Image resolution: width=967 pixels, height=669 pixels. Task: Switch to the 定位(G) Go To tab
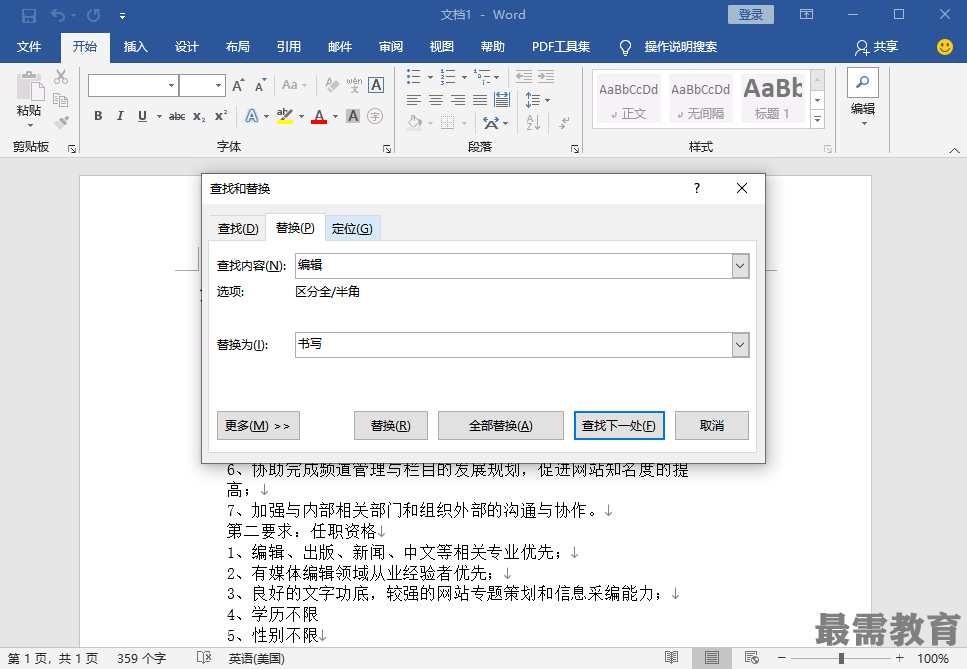click(x=352, y=229)
